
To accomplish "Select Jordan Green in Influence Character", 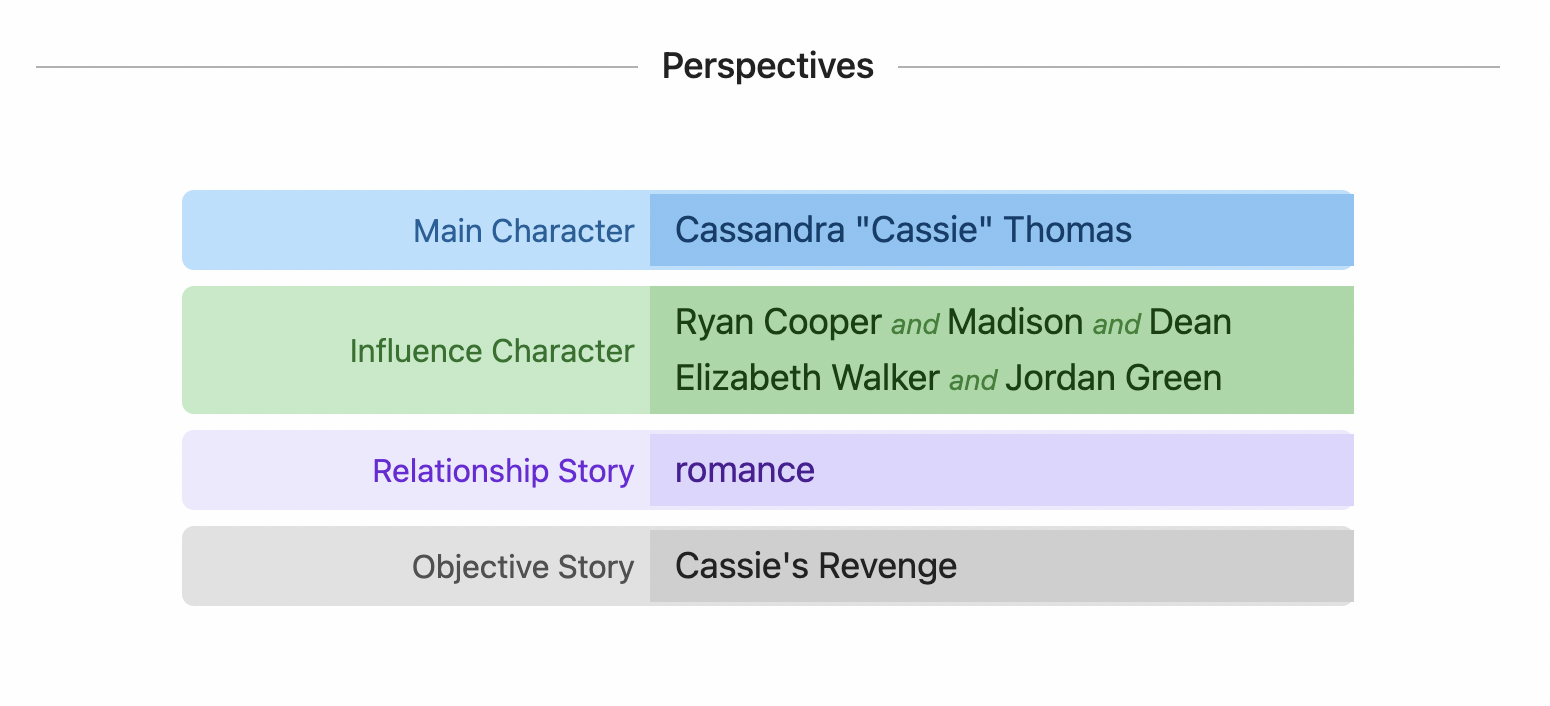I will (x=1113, y=378).
